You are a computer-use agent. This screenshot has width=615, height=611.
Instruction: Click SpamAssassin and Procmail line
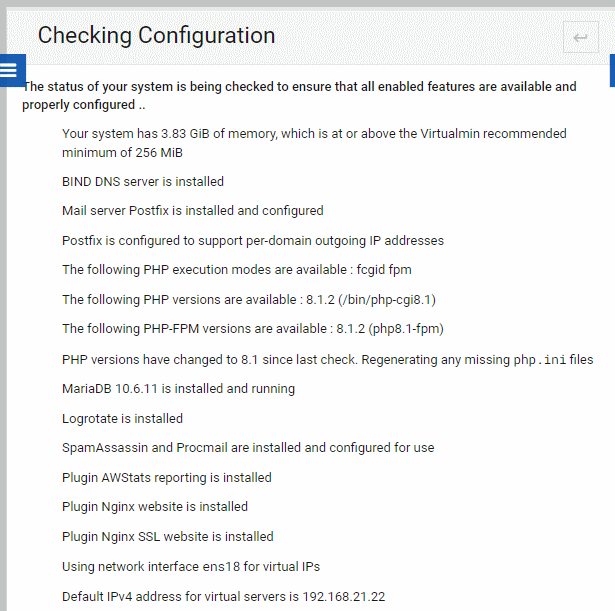point(248,448)
